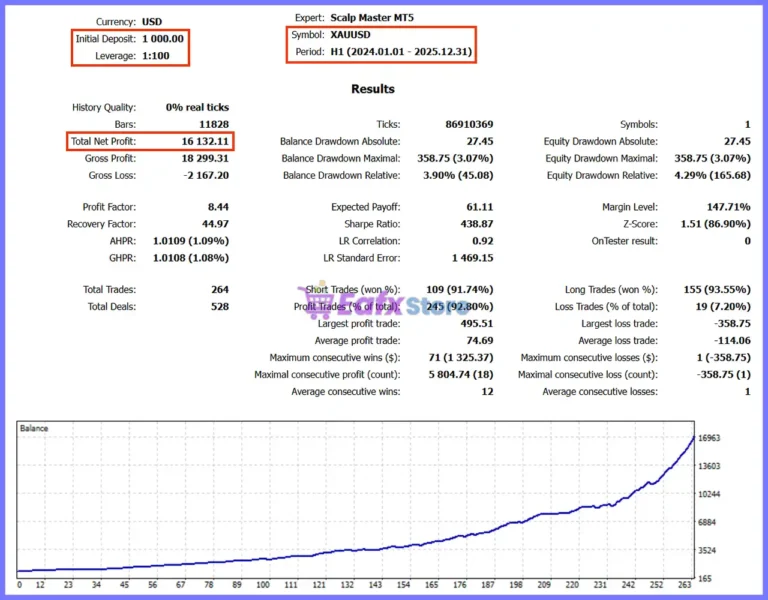
Task: Click the 16963 chart axis label
Action: (x=709, y=438)
